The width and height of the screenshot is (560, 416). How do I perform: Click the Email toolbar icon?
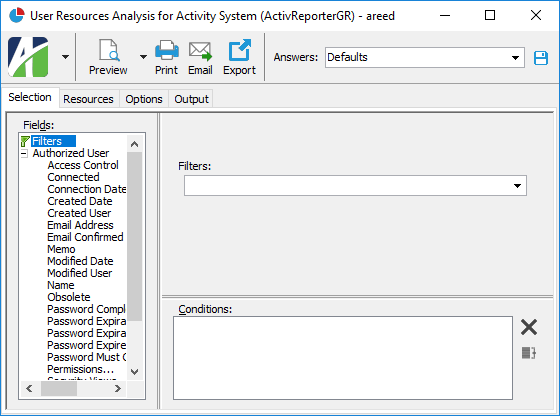pos(200,51)
